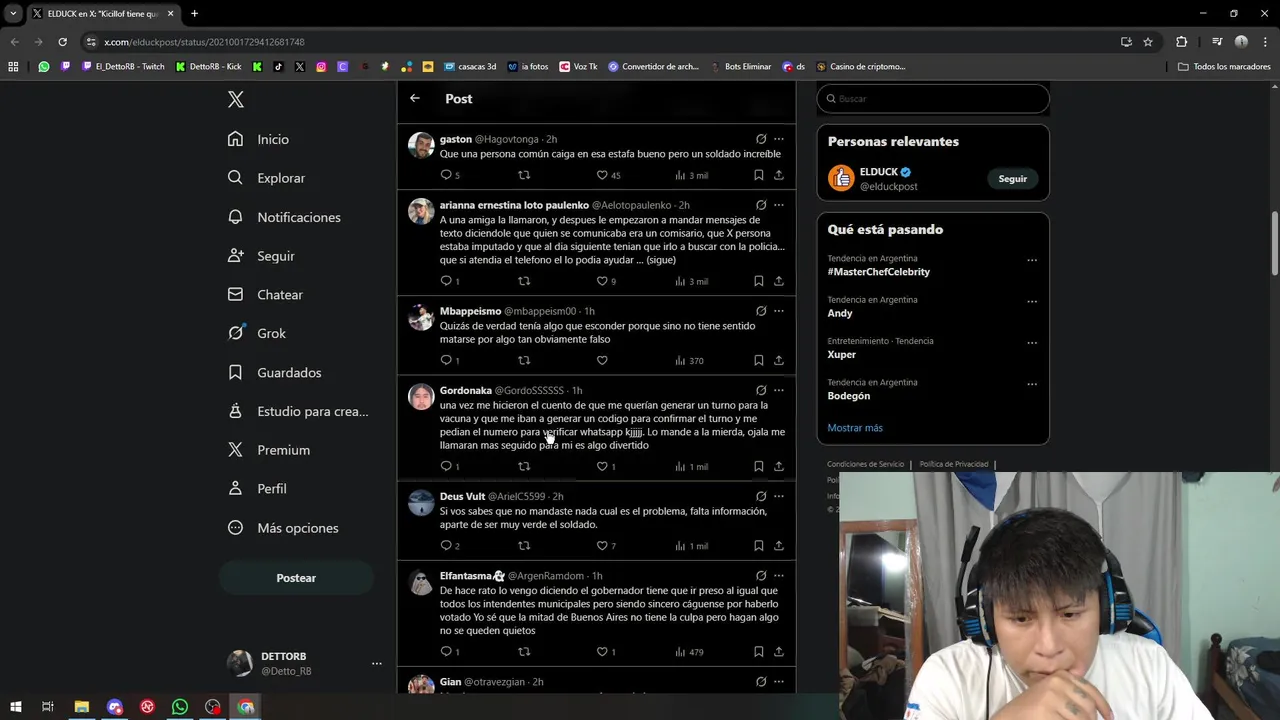Open casacas 3d bookmark
The width and height of the screenshot is (1280, 720).
(470, 67)
